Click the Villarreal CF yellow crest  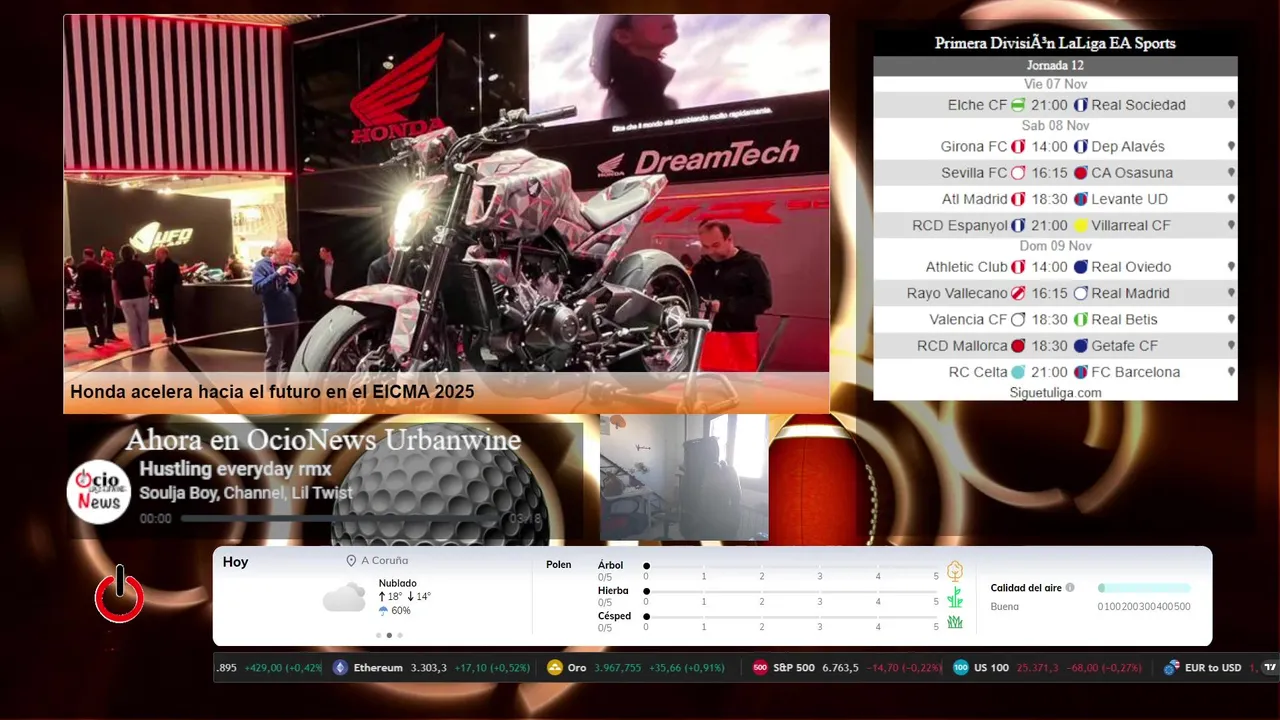[x=1081, y=226]
